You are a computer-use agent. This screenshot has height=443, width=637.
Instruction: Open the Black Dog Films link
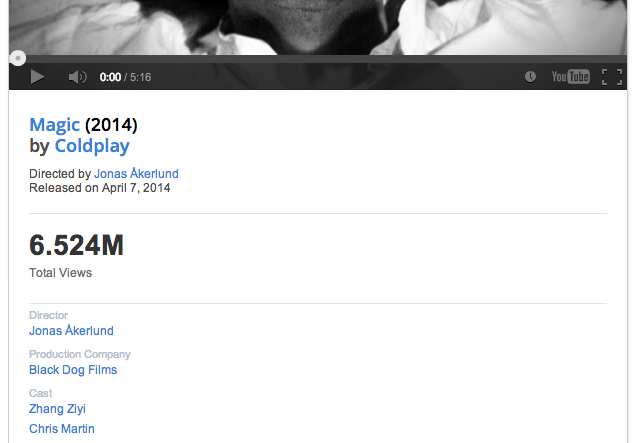pyautogui.click(x=73, y=370)
